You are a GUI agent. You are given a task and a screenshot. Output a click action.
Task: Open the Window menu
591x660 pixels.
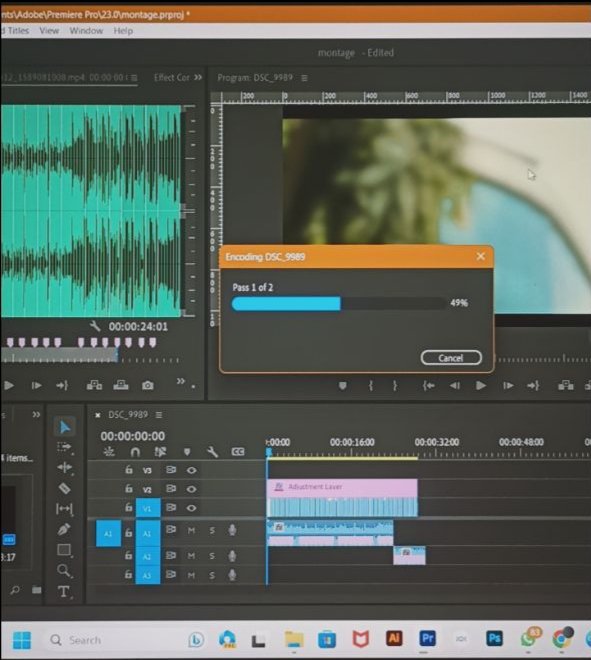tap(86, 31)
